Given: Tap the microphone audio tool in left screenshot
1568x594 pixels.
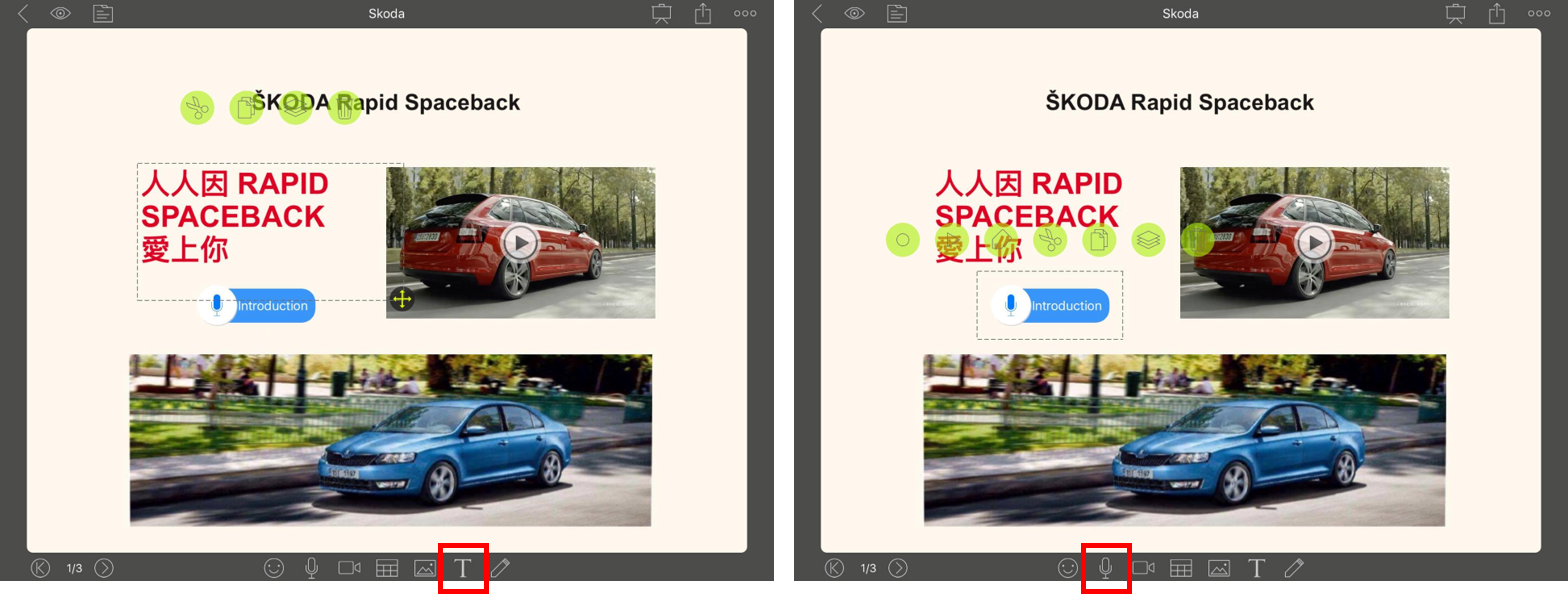Looking at the screenshot, I should [312, 568].
